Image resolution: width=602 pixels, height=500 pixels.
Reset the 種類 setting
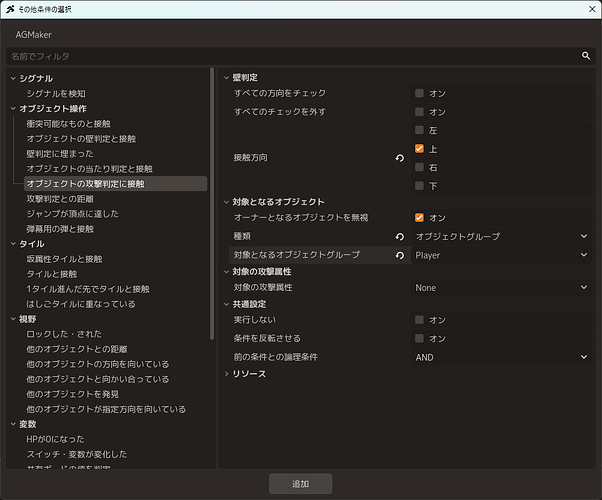click(400, 237)
